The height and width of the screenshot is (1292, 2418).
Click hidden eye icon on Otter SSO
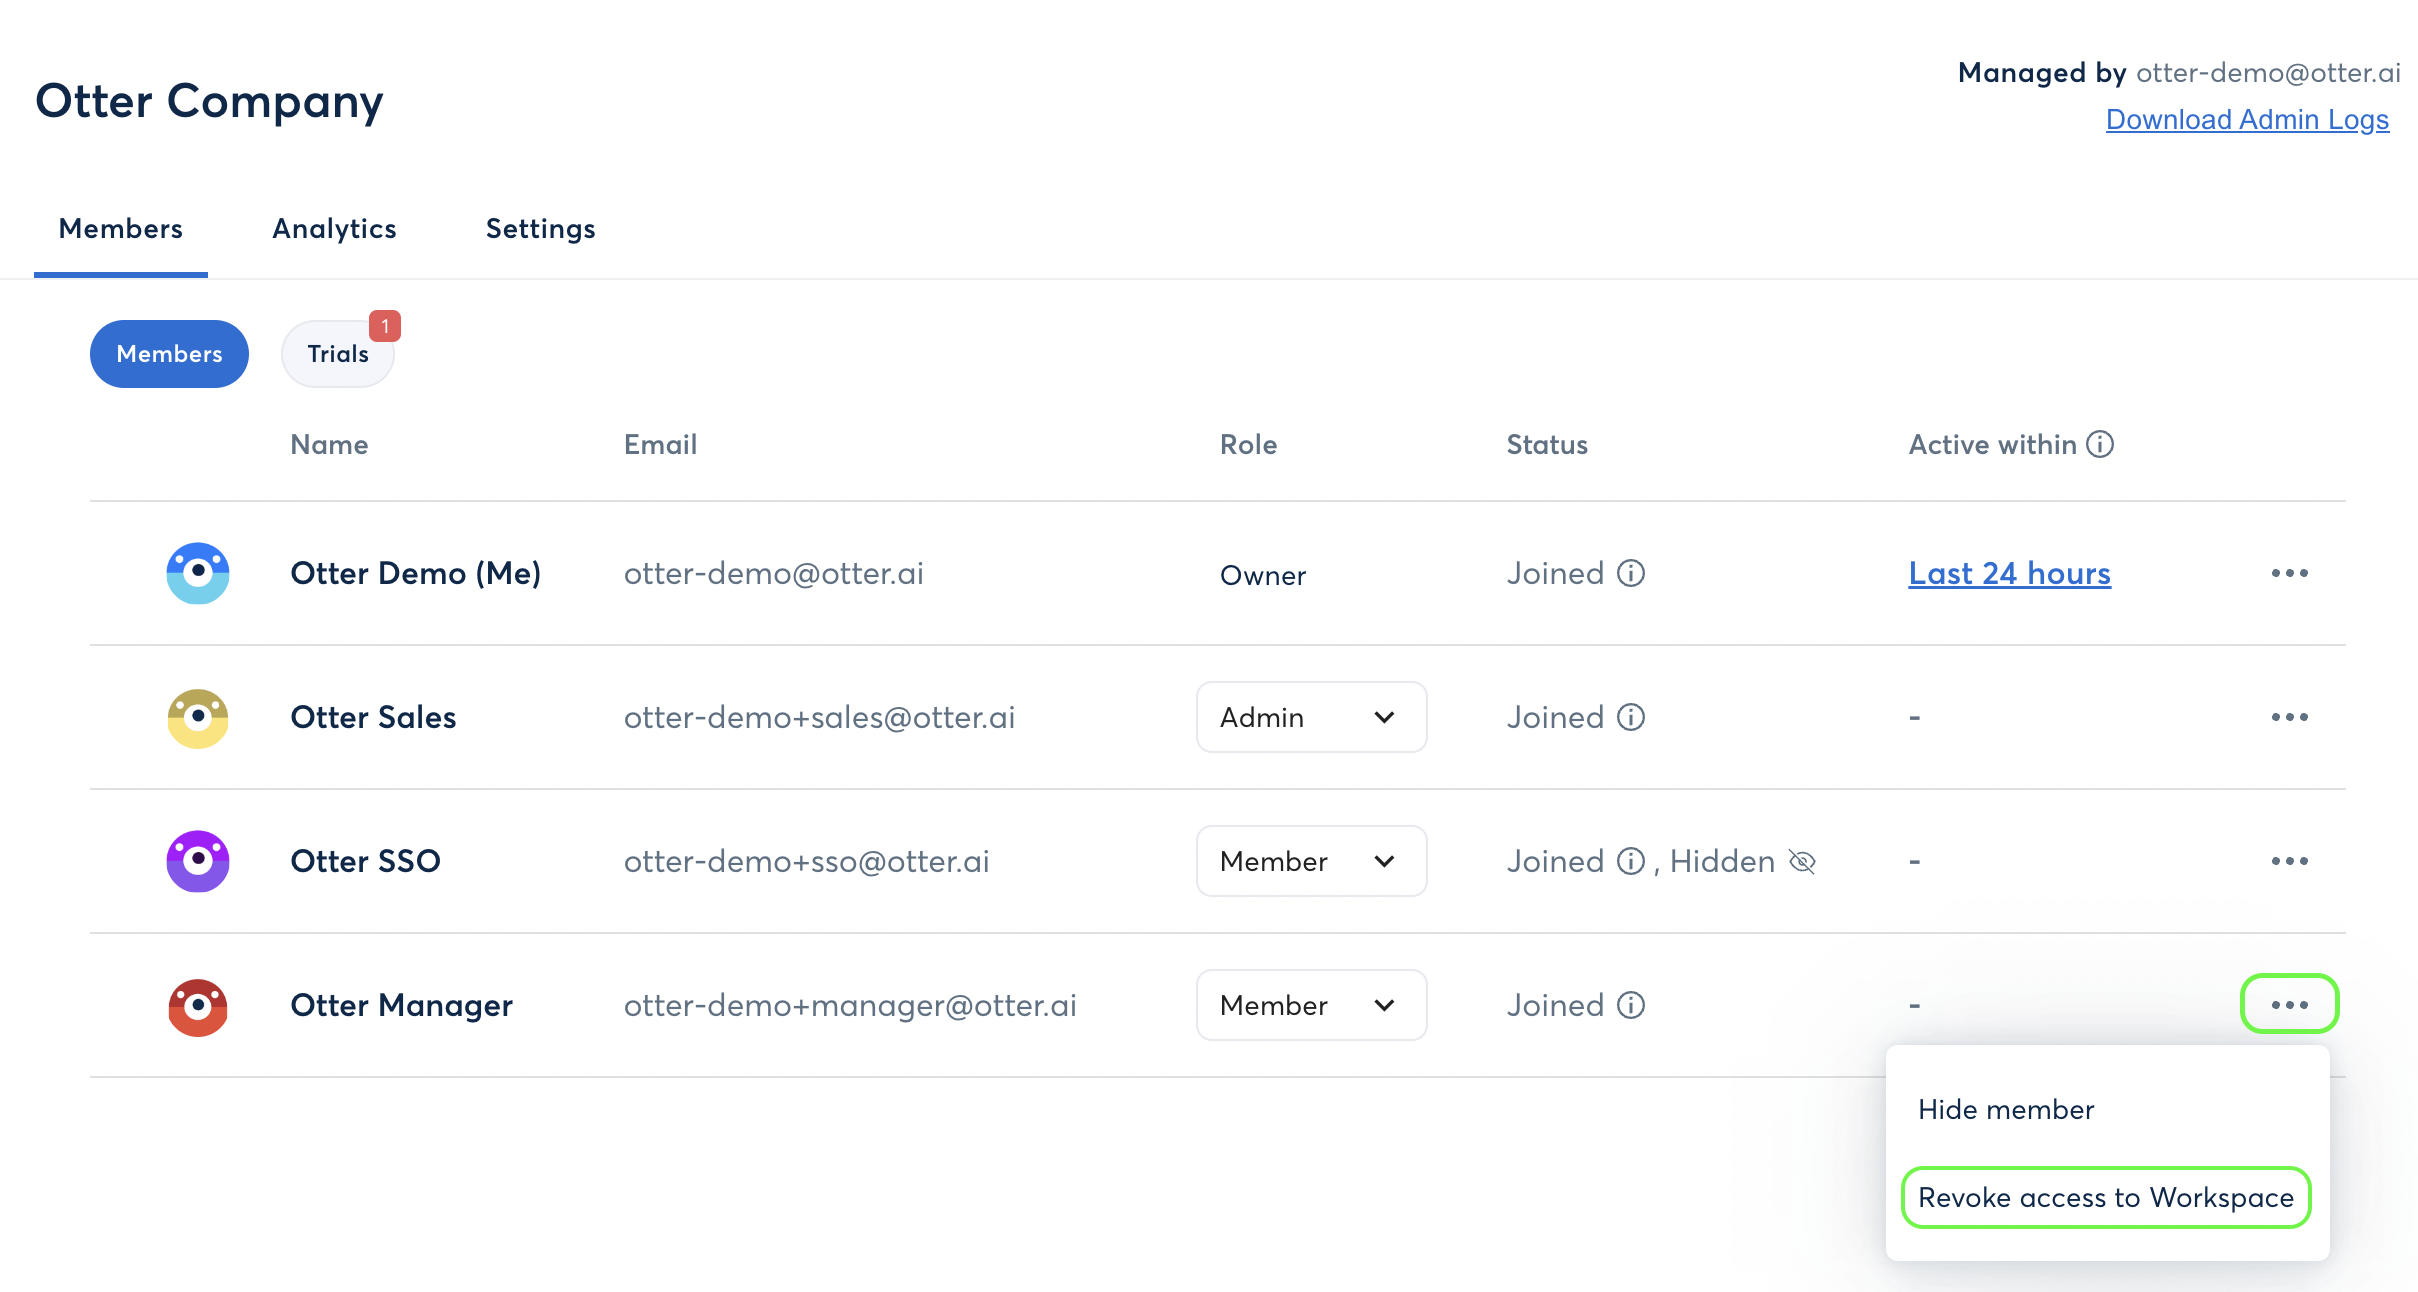coord(1802,861)
